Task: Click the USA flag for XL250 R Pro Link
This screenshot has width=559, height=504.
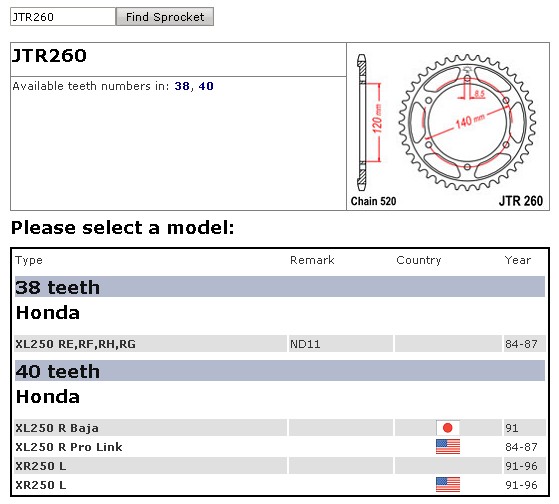Action: [448, 447]
